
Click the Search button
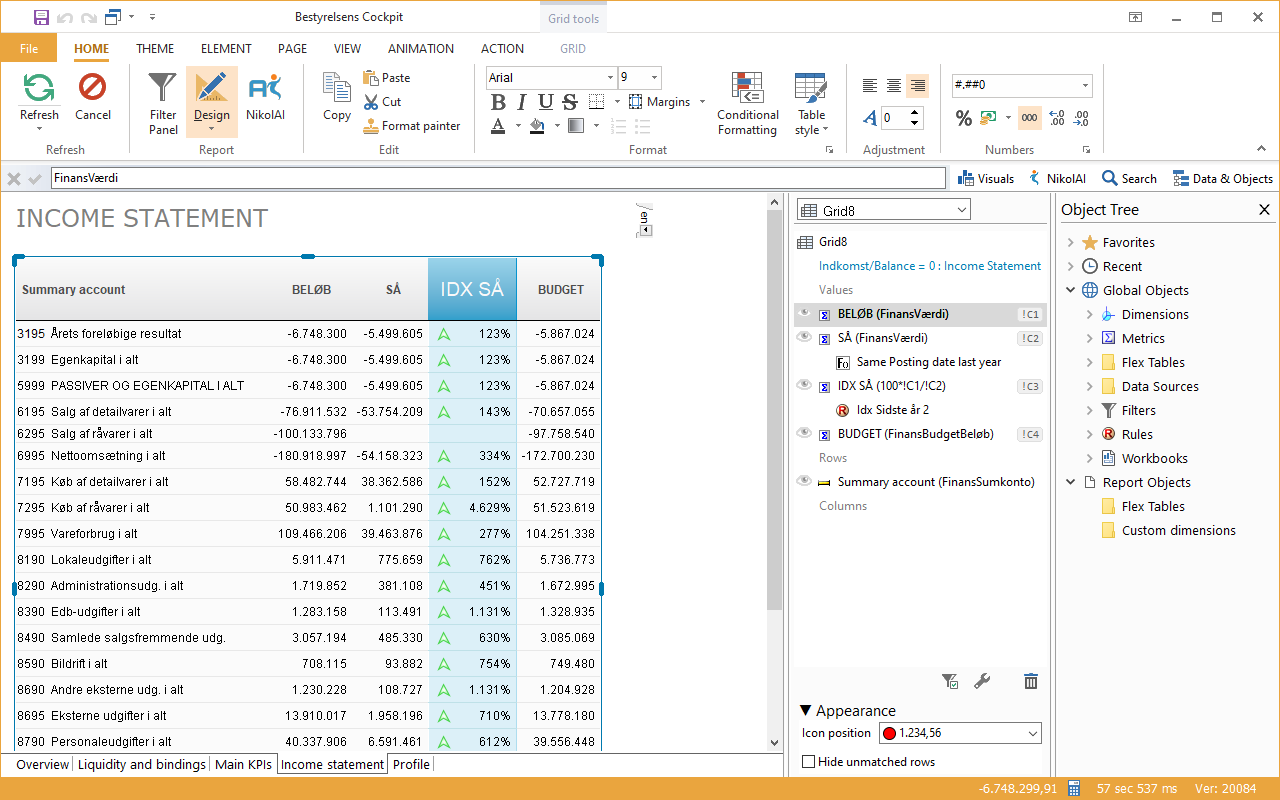click(1129, 178)
